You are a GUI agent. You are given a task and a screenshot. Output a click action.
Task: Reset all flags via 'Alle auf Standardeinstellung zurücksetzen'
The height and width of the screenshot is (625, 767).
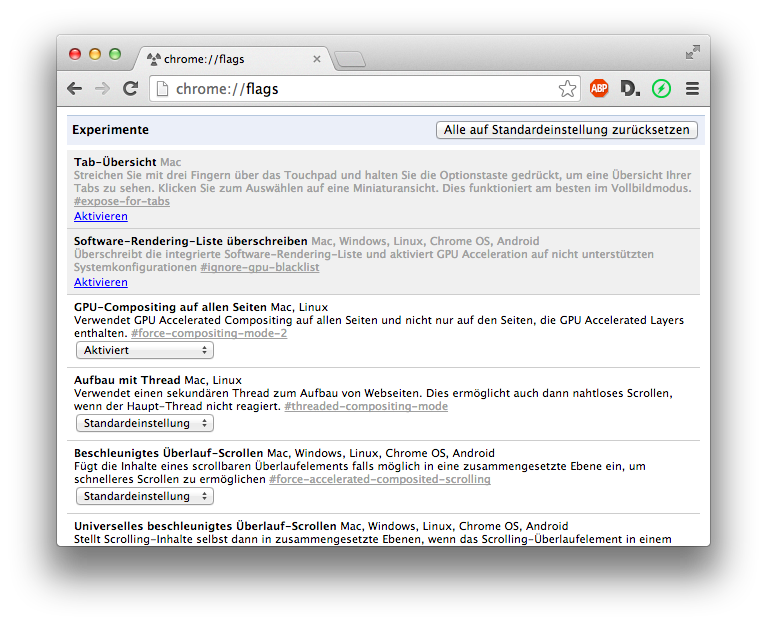(x=566, y=130)
